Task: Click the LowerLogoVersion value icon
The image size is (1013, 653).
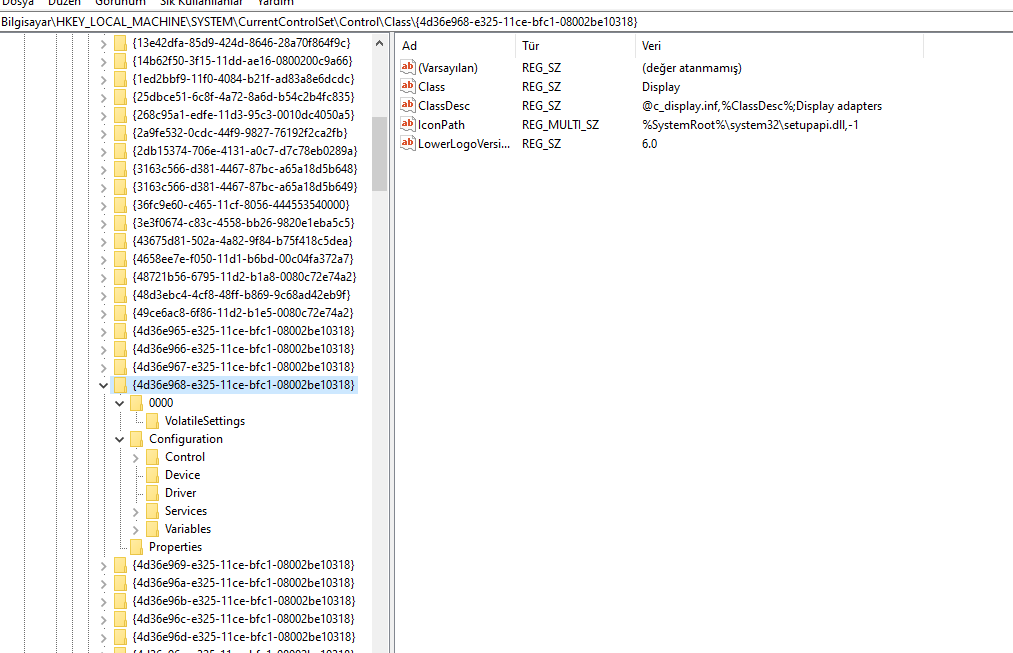Action: pyautogui.click(x=408, y=143)
